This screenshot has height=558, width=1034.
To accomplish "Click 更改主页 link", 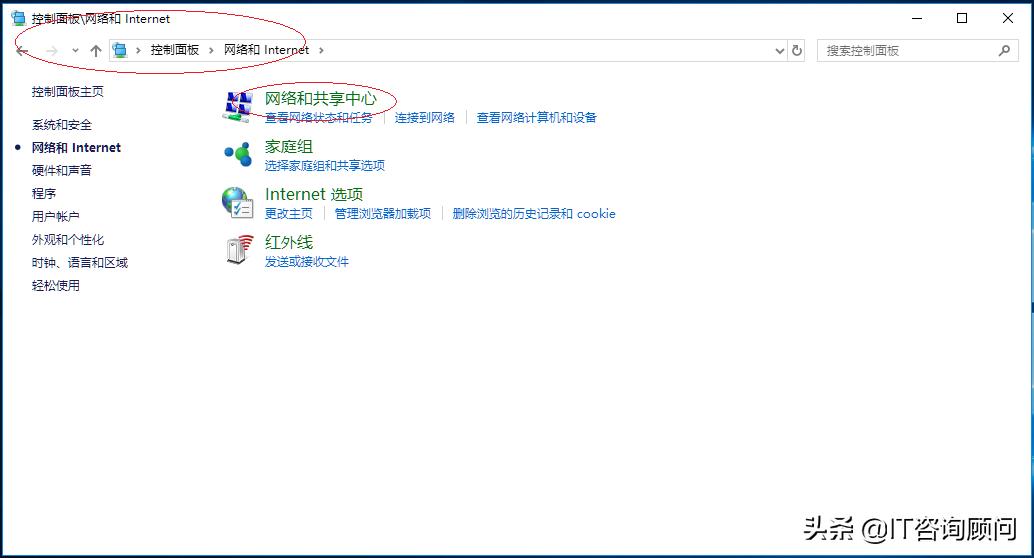I will click(x=289, y=214).
